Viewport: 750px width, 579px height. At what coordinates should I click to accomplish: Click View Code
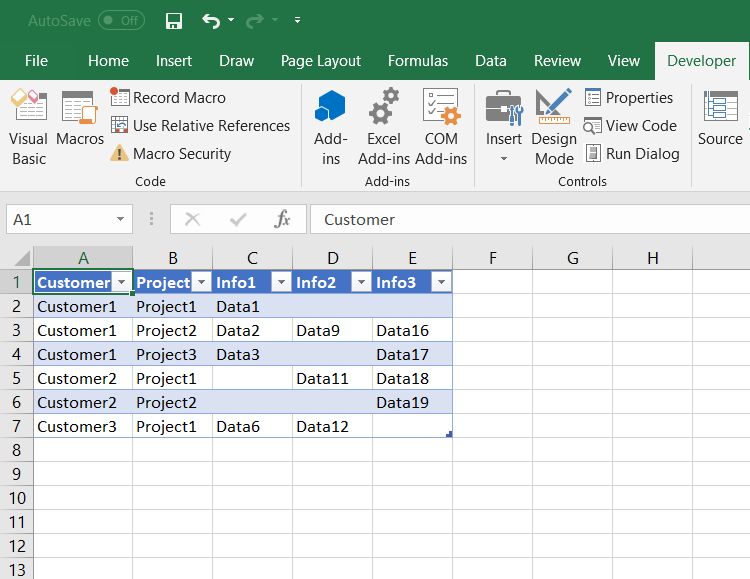(630, 126)
